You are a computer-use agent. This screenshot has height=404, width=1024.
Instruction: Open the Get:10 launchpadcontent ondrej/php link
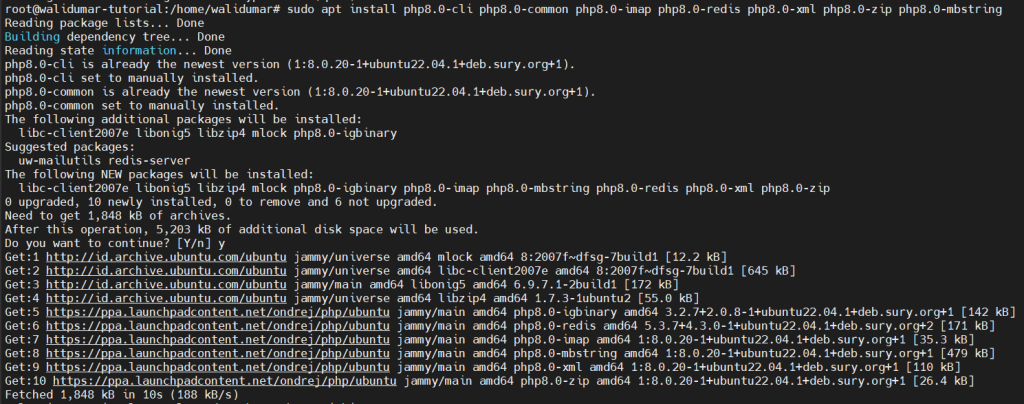pyautogui.click(x=225, y=381)
